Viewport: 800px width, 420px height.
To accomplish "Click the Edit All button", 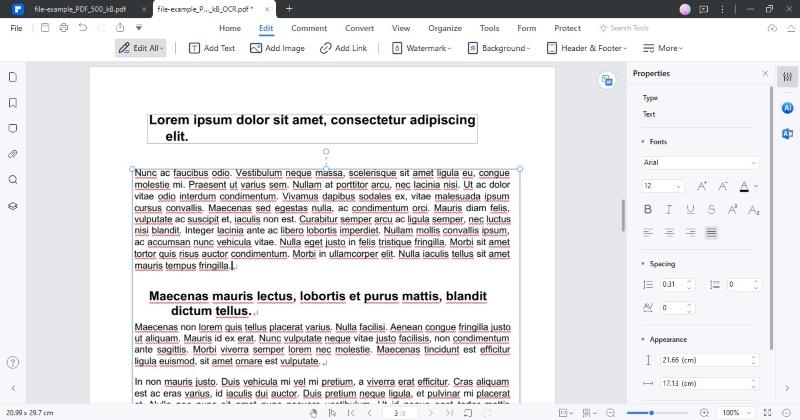I will click(x=141, y=48).
